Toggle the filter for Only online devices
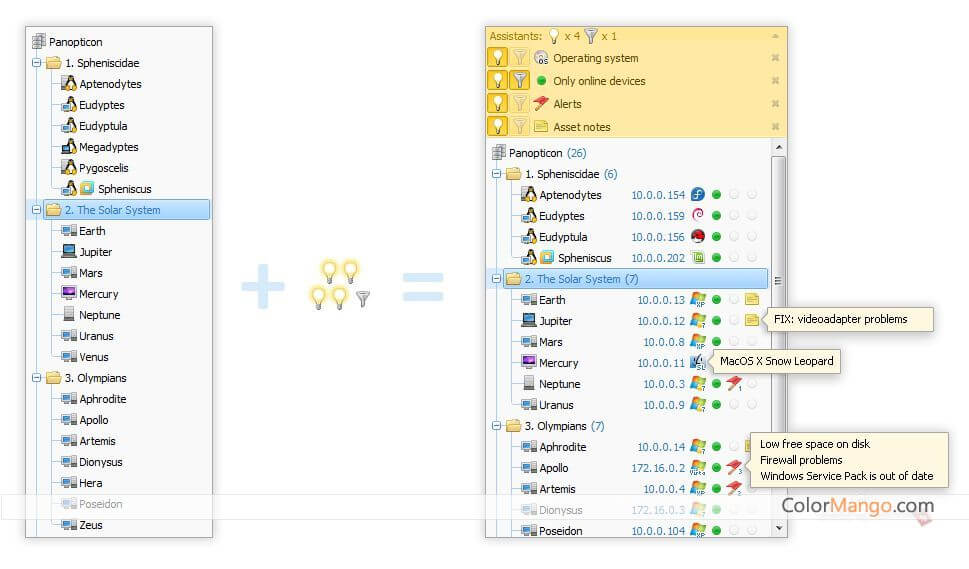Screen dimensions: 969x569 (x=520, y=81)
